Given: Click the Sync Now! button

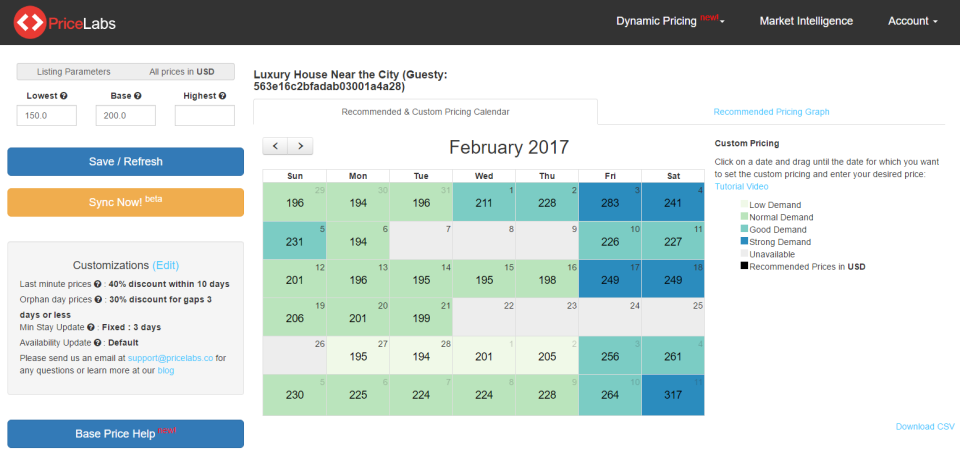Looking at the screenshot, I should (x=125, y=202).
